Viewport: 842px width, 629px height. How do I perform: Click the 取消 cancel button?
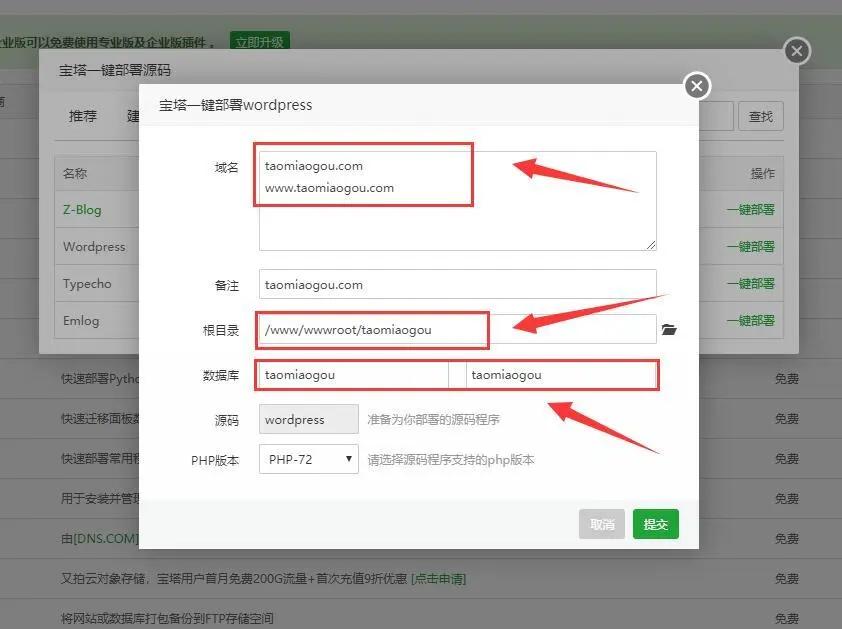click(x=602, y=524)
